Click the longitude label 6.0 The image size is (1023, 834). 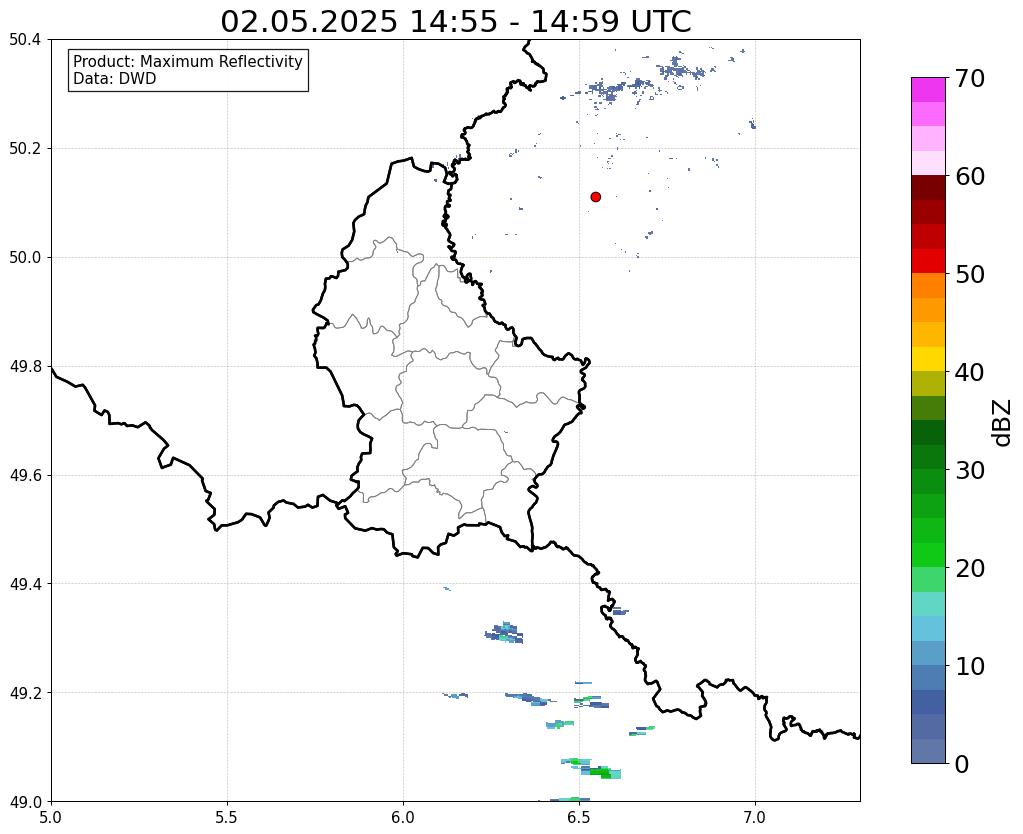point(403,818)
